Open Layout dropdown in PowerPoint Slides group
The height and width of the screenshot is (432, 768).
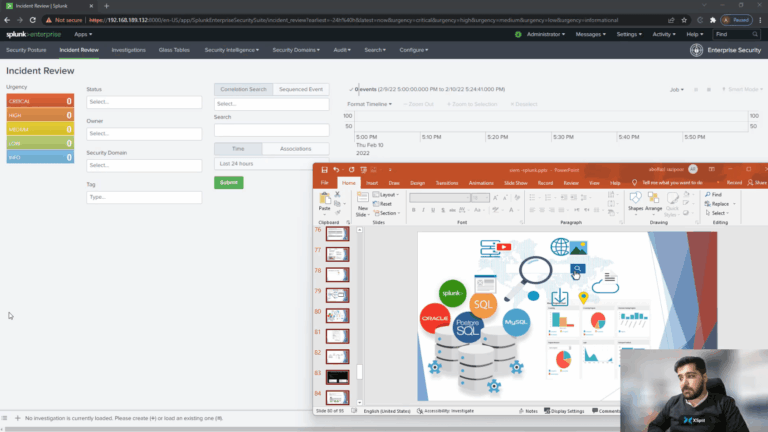(x=386, y=194)
